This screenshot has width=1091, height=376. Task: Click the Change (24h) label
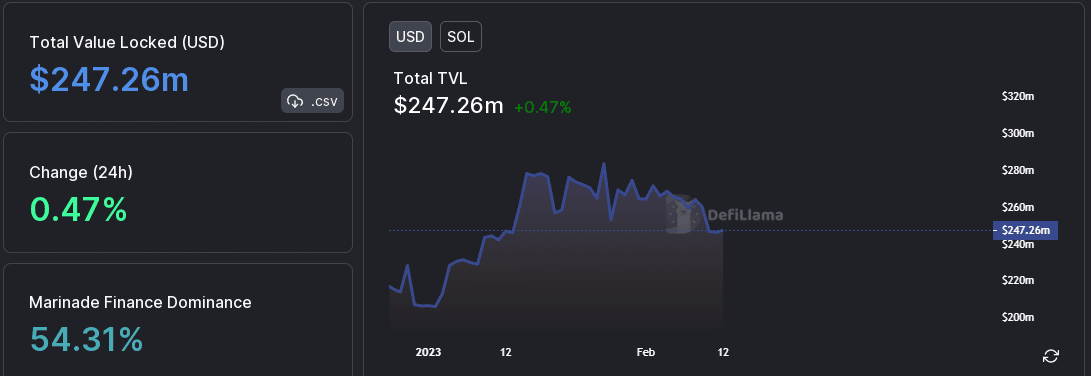coord(81,173)
